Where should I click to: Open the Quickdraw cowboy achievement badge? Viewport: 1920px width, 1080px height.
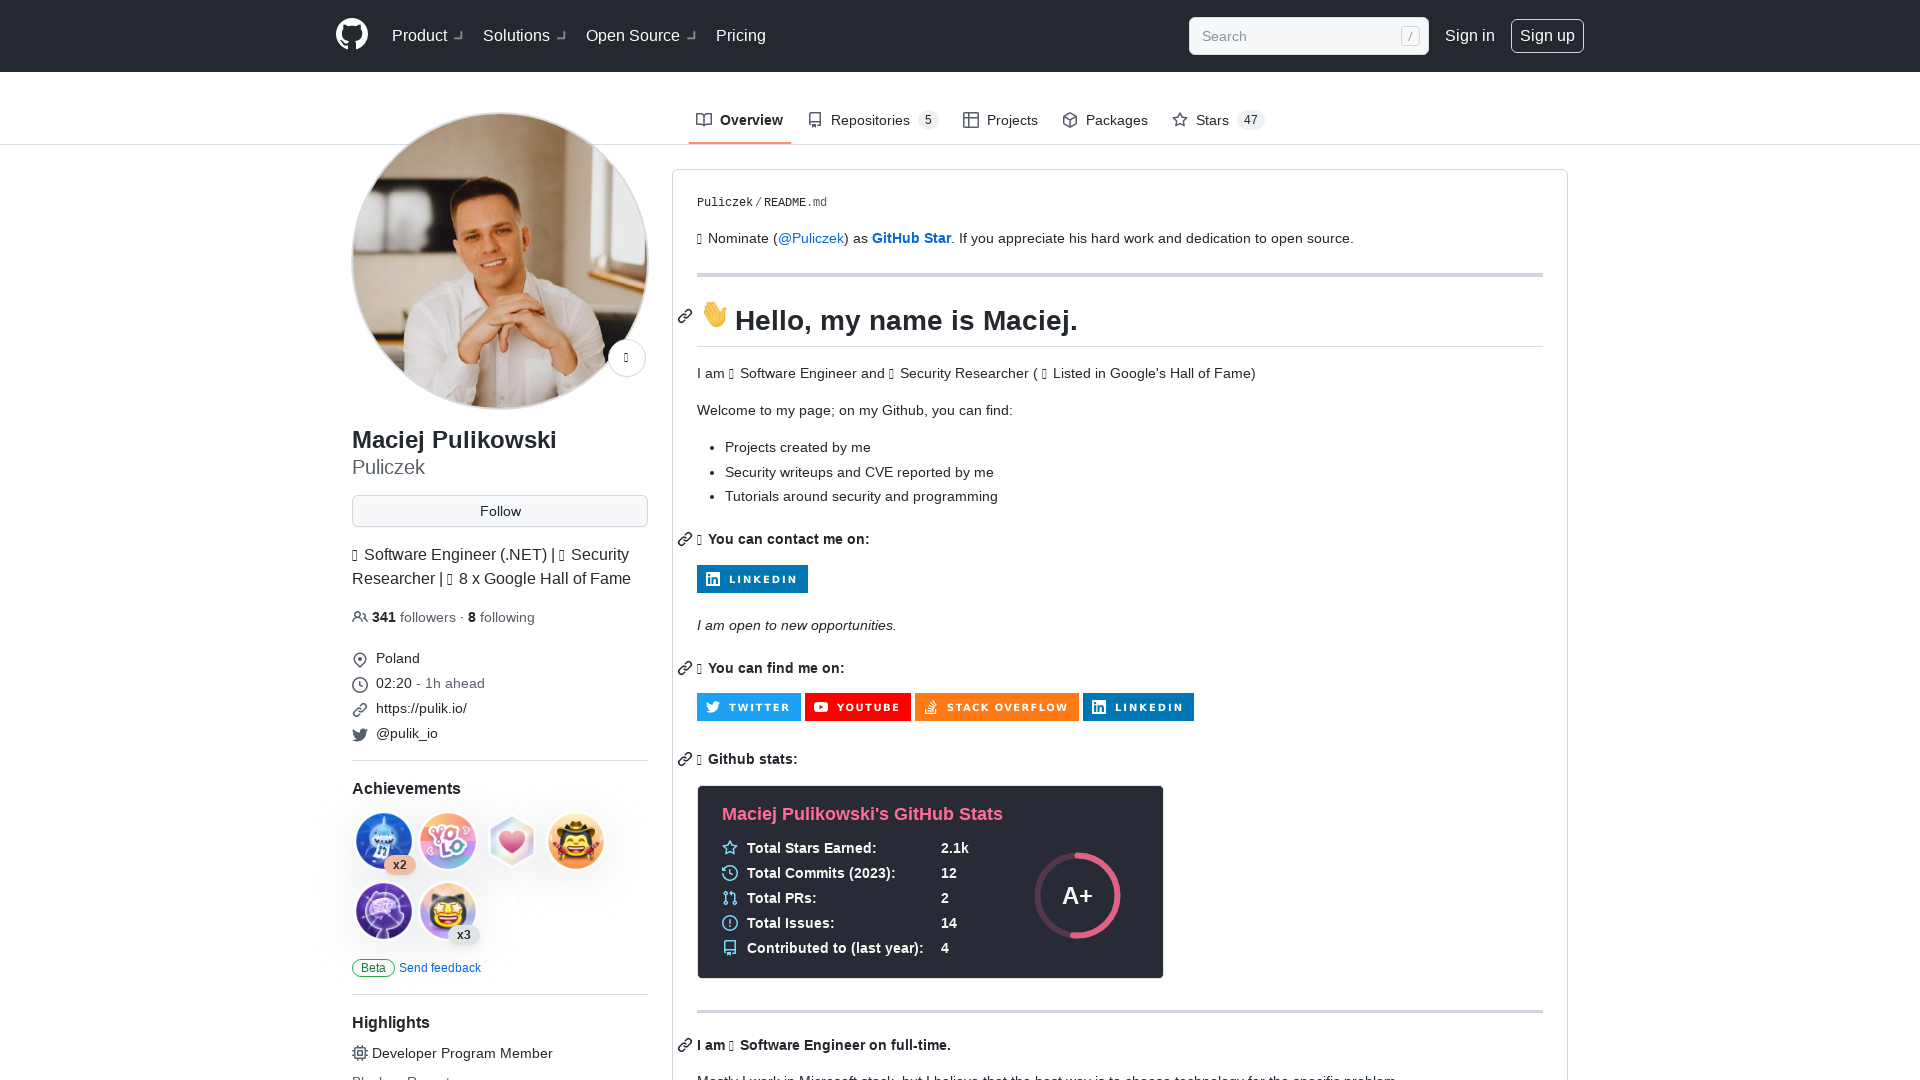576,841
